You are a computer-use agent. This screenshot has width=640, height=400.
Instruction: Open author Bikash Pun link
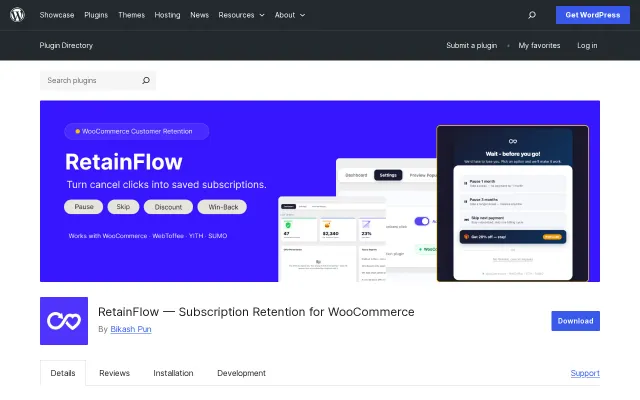click(x=131, y=329)
